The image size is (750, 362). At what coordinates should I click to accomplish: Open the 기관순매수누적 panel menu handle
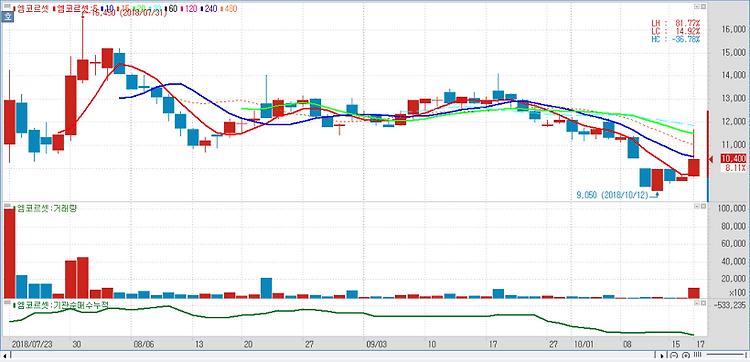pyautogui.click(x=7, y=303)
